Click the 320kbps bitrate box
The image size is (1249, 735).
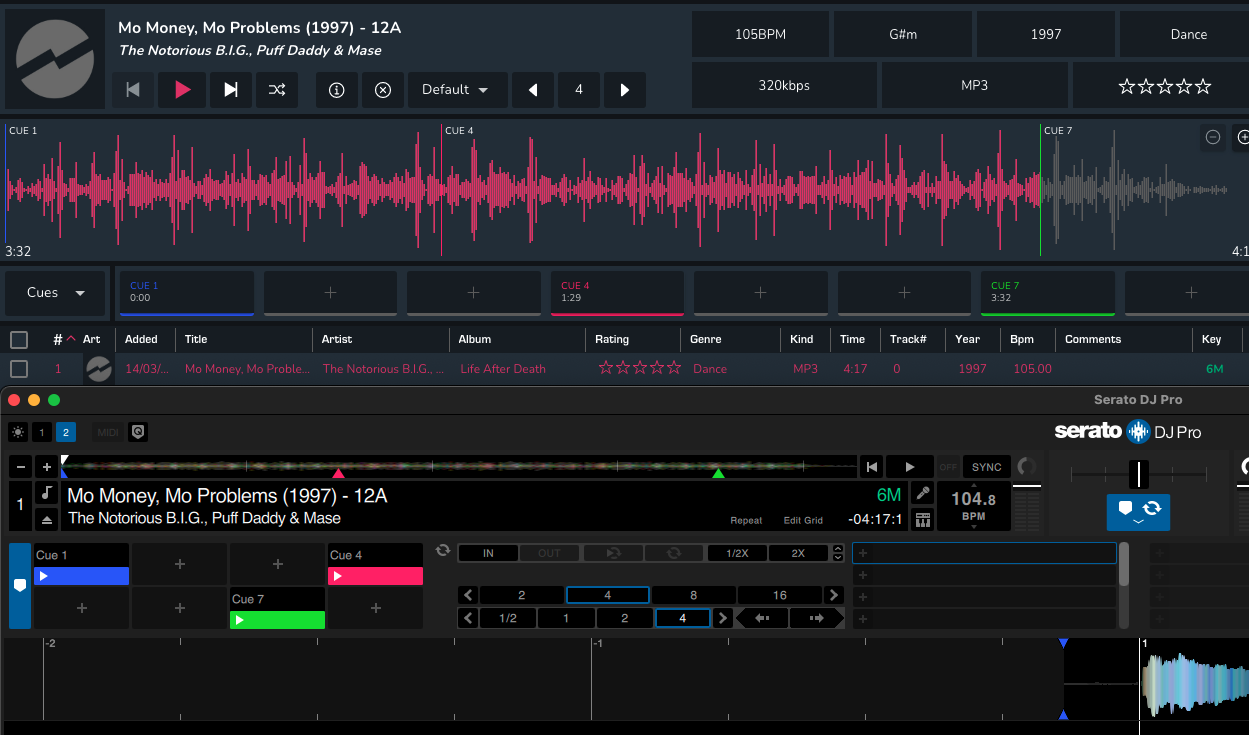click(784, 85)
